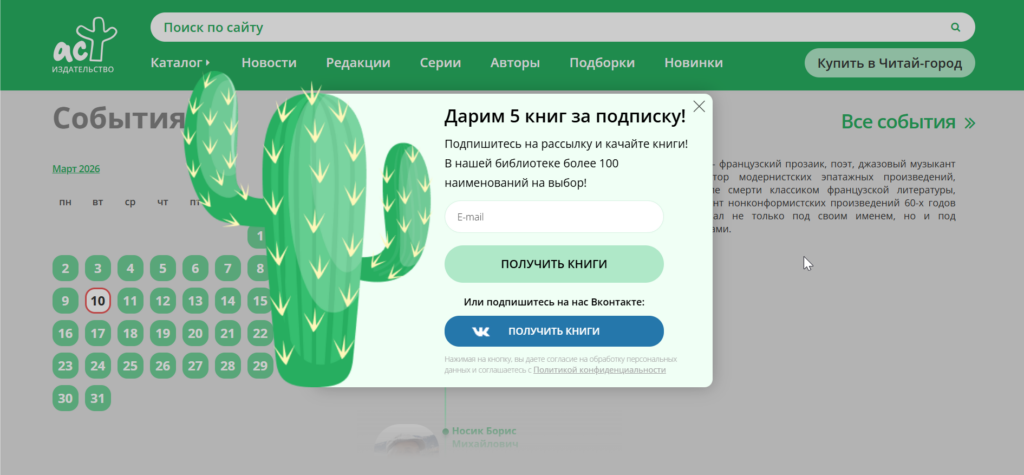Focus the E-mail input field
The image size is (1024, 475).
[553, 217]
